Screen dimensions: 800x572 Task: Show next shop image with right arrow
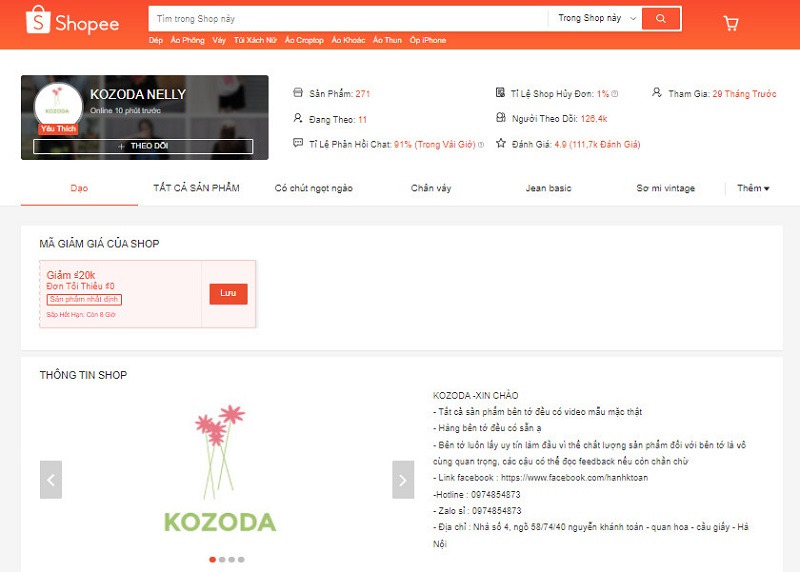point(403,480)
